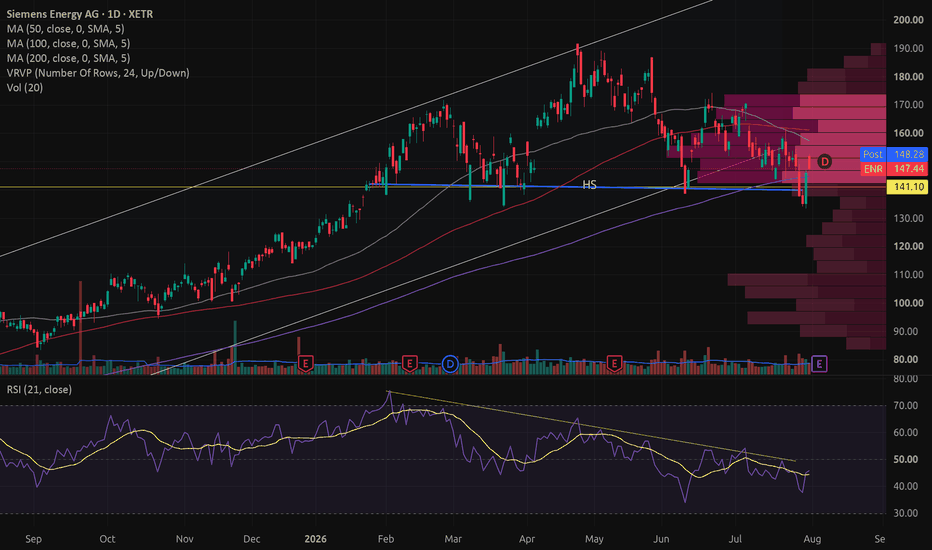
Task: Open the earnings E marker just before 2026
Action: tap(306, 363)
